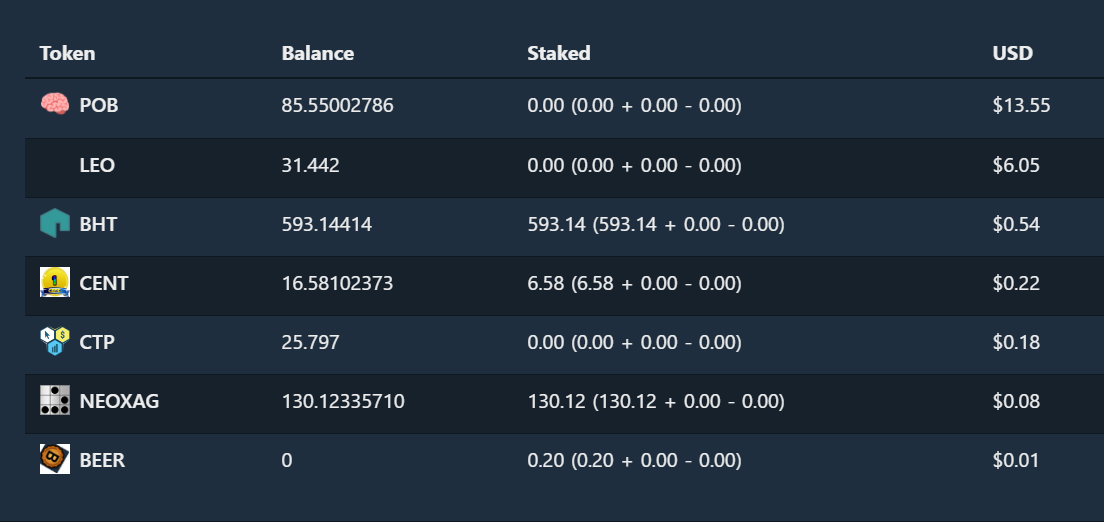The image size is (1104, 522).
Task: Click the POB brain token icon
Action: tap(54, 105)
